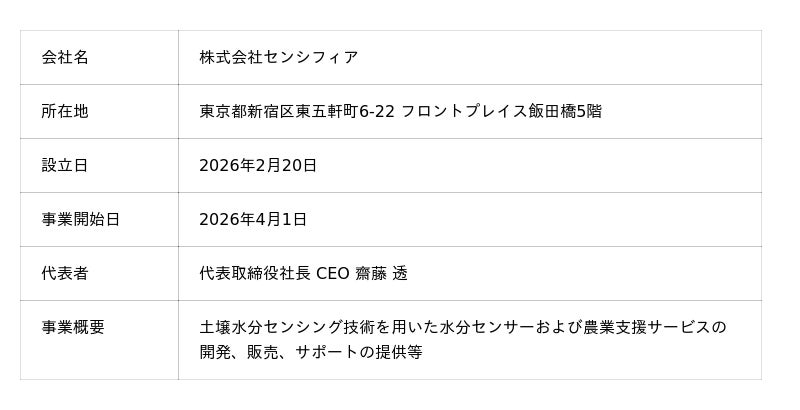
Task: Click the 株式会社 prefix in company name
Action: click(x=231, y=57)
